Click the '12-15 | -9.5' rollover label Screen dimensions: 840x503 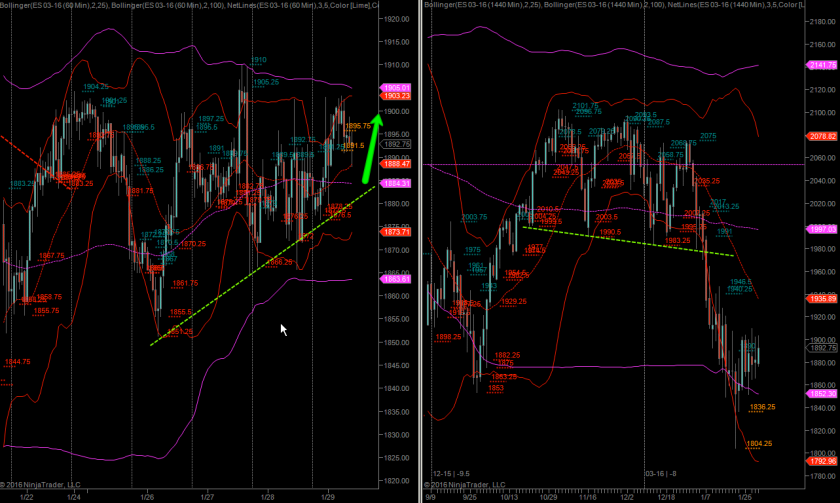pos(451,474)
